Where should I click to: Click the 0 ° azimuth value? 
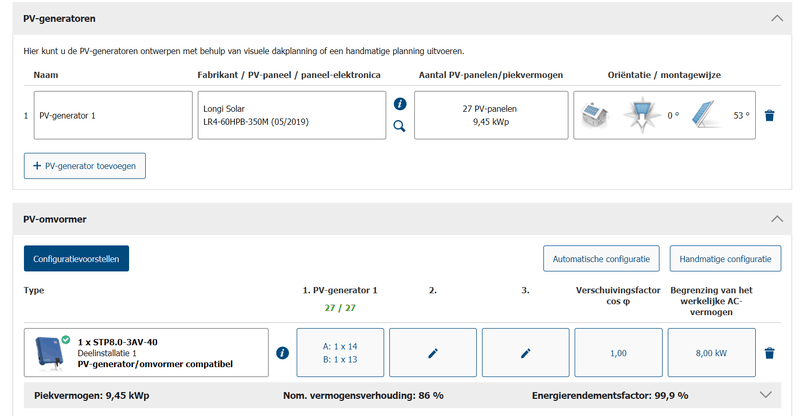tap(673, 115)
